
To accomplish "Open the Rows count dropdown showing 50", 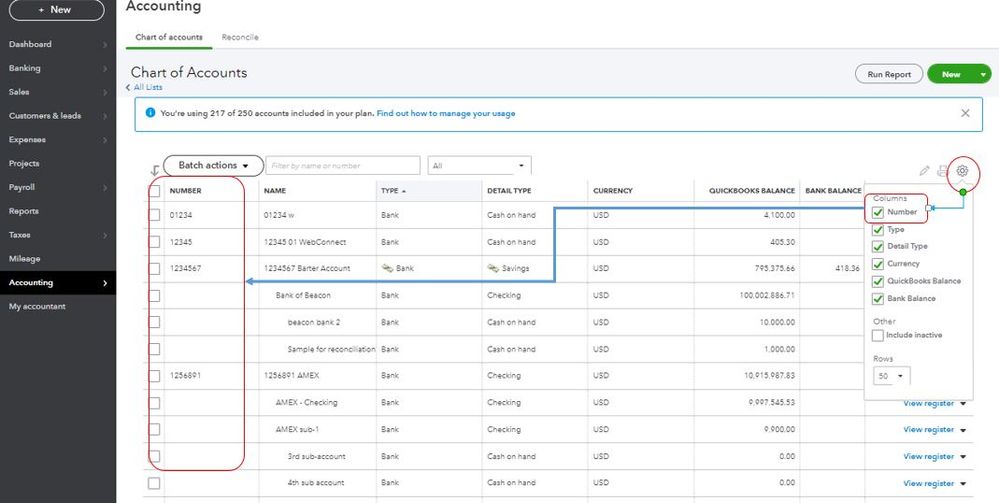I will click(891, 376).
